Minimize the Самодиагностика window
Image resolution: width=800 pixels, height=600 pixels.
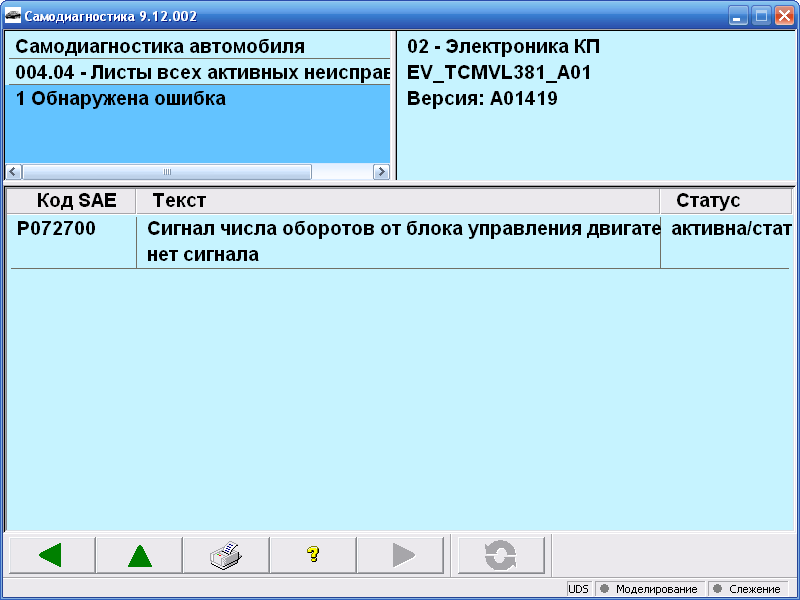point(737,16)
